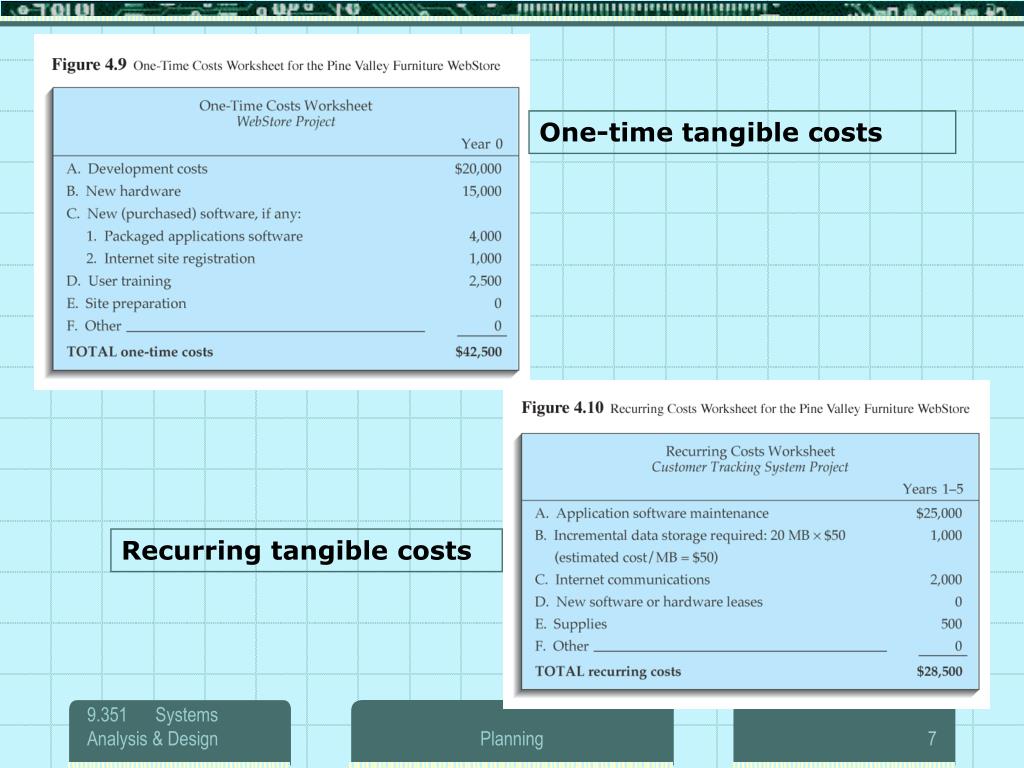Viewport: 1024px width, 768px height.
Task: Click the "D. User training" row label
Action: [119, 281]
